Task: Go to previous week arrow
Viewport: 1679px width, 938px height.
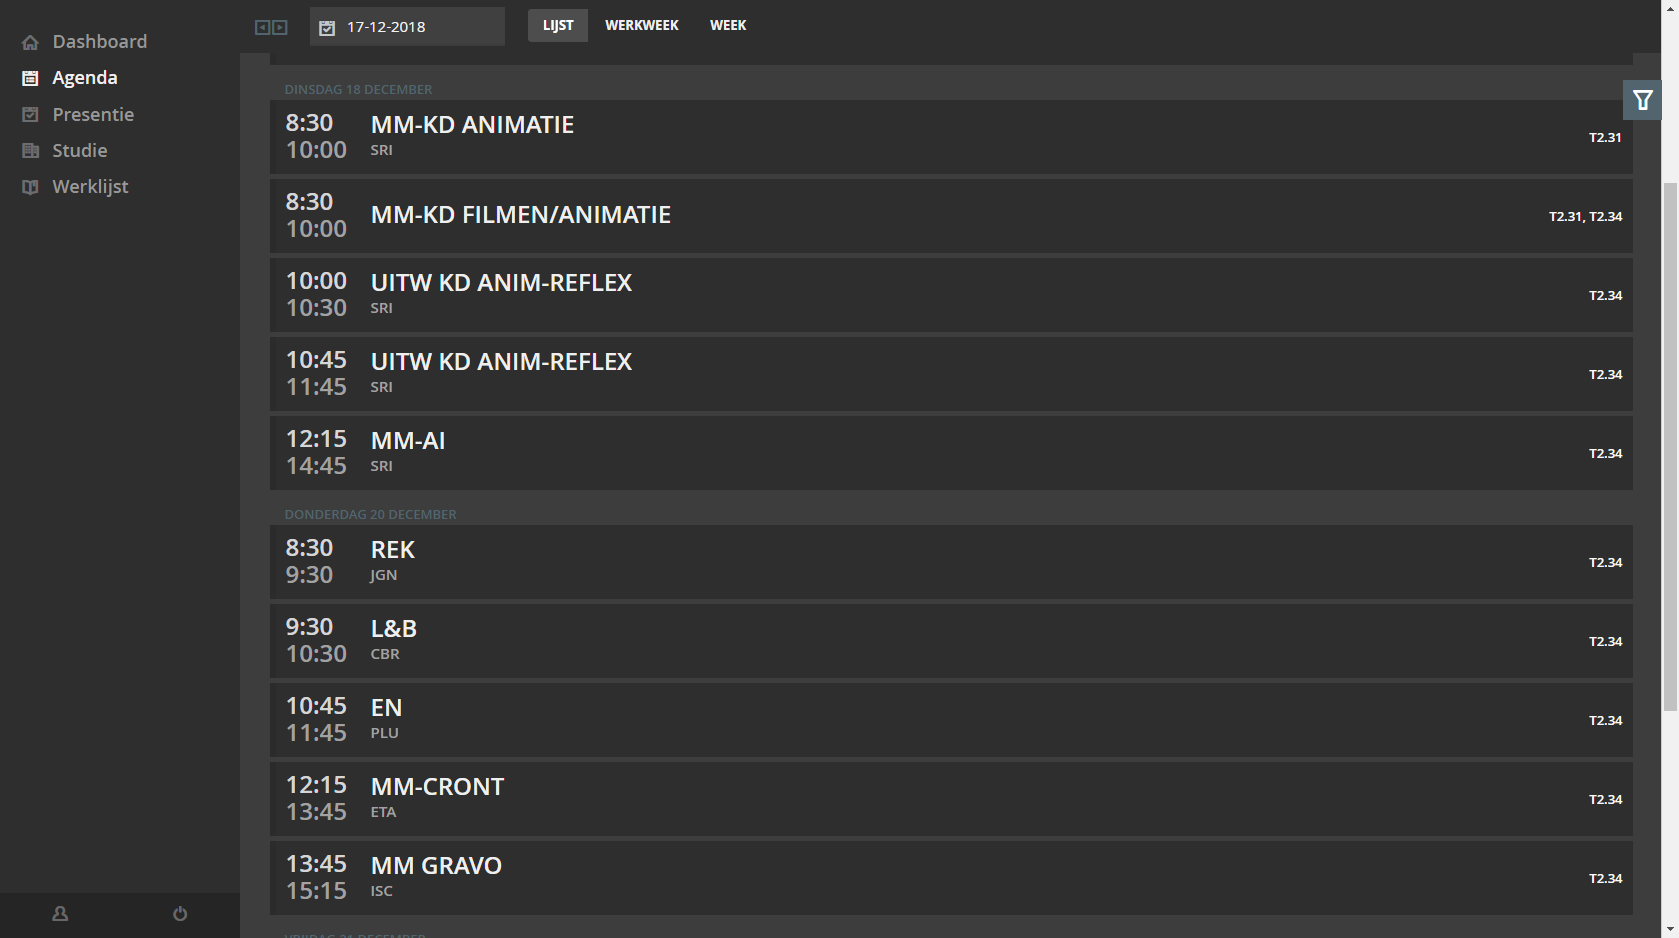Action: tap(262, 27)
